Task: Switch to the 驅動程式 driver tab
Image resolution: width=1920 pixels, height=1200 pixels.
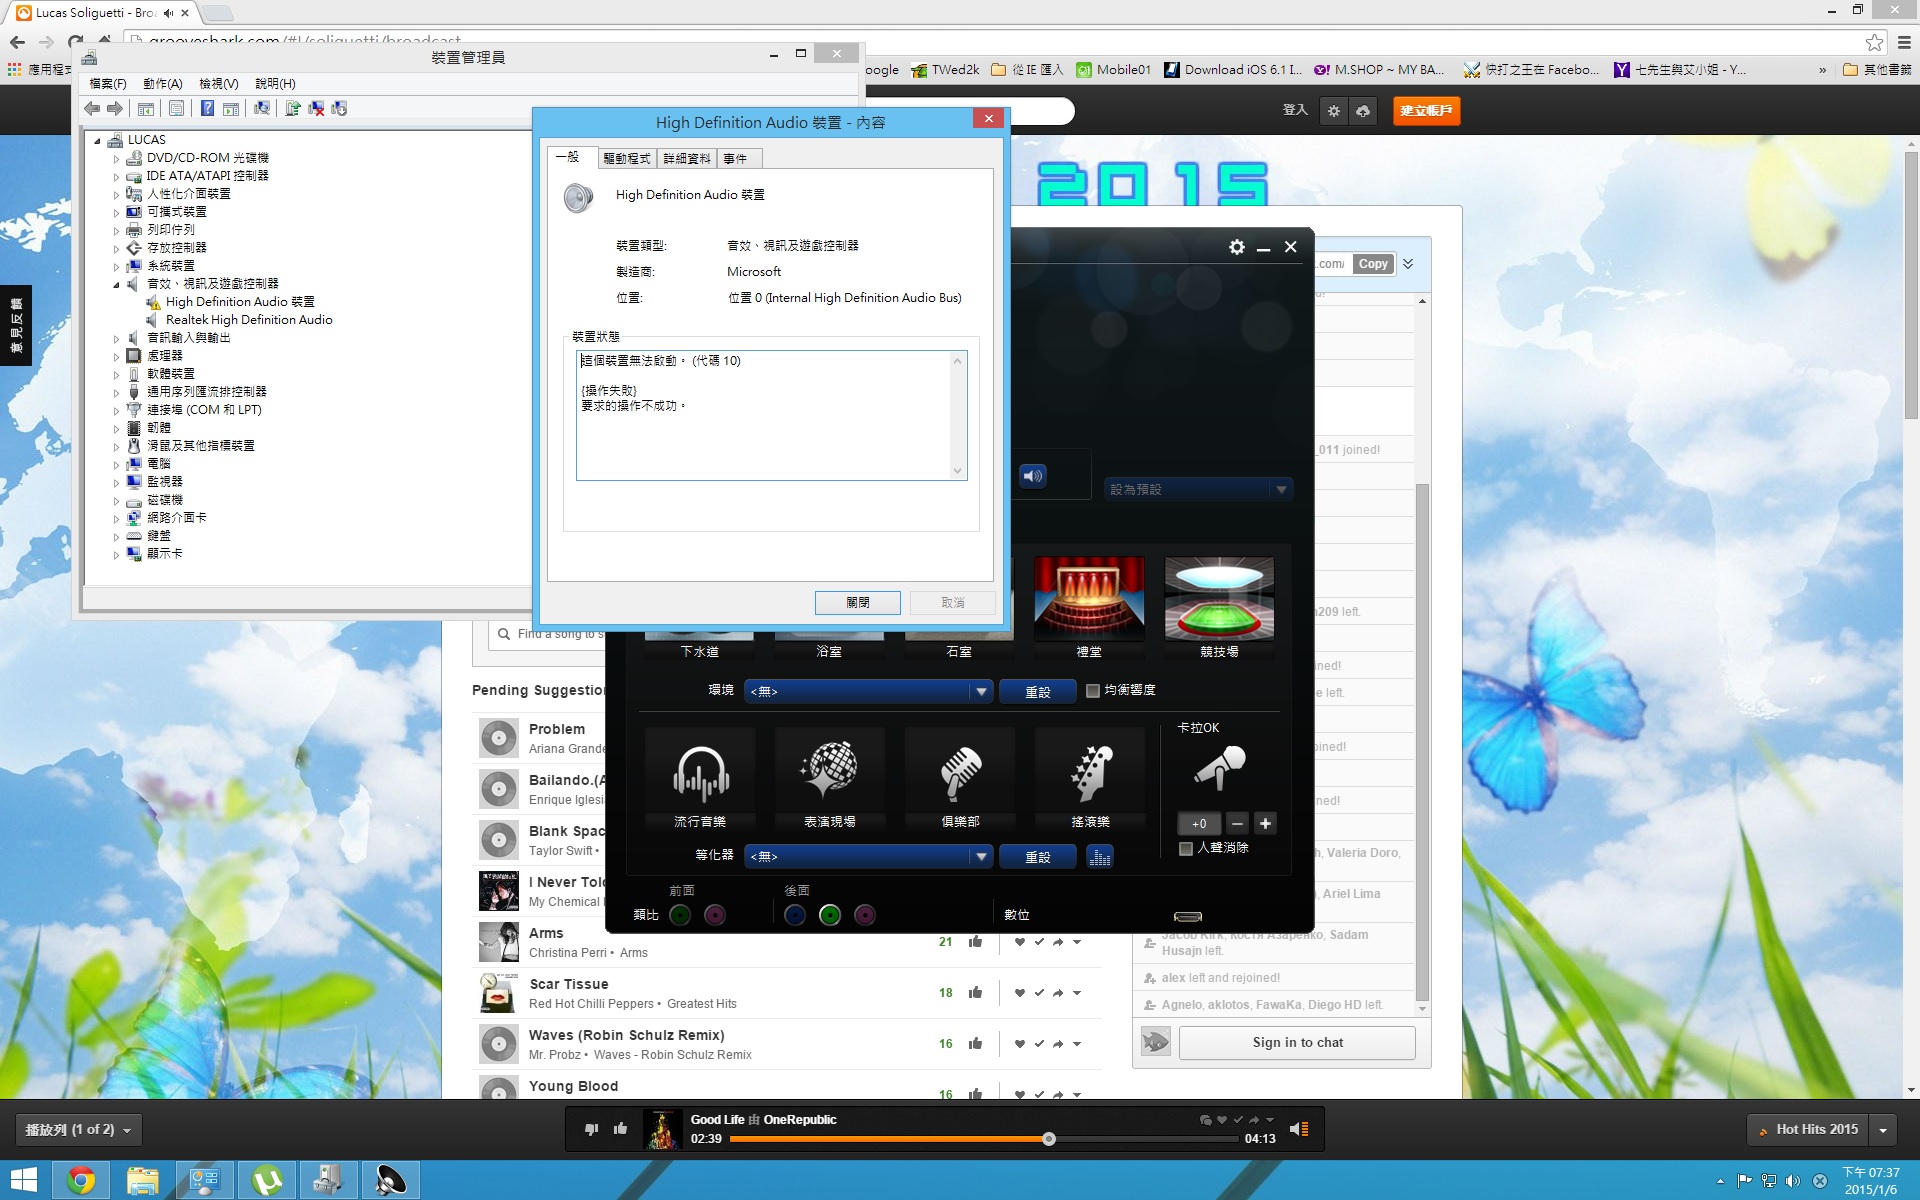Action: (627, 158)
